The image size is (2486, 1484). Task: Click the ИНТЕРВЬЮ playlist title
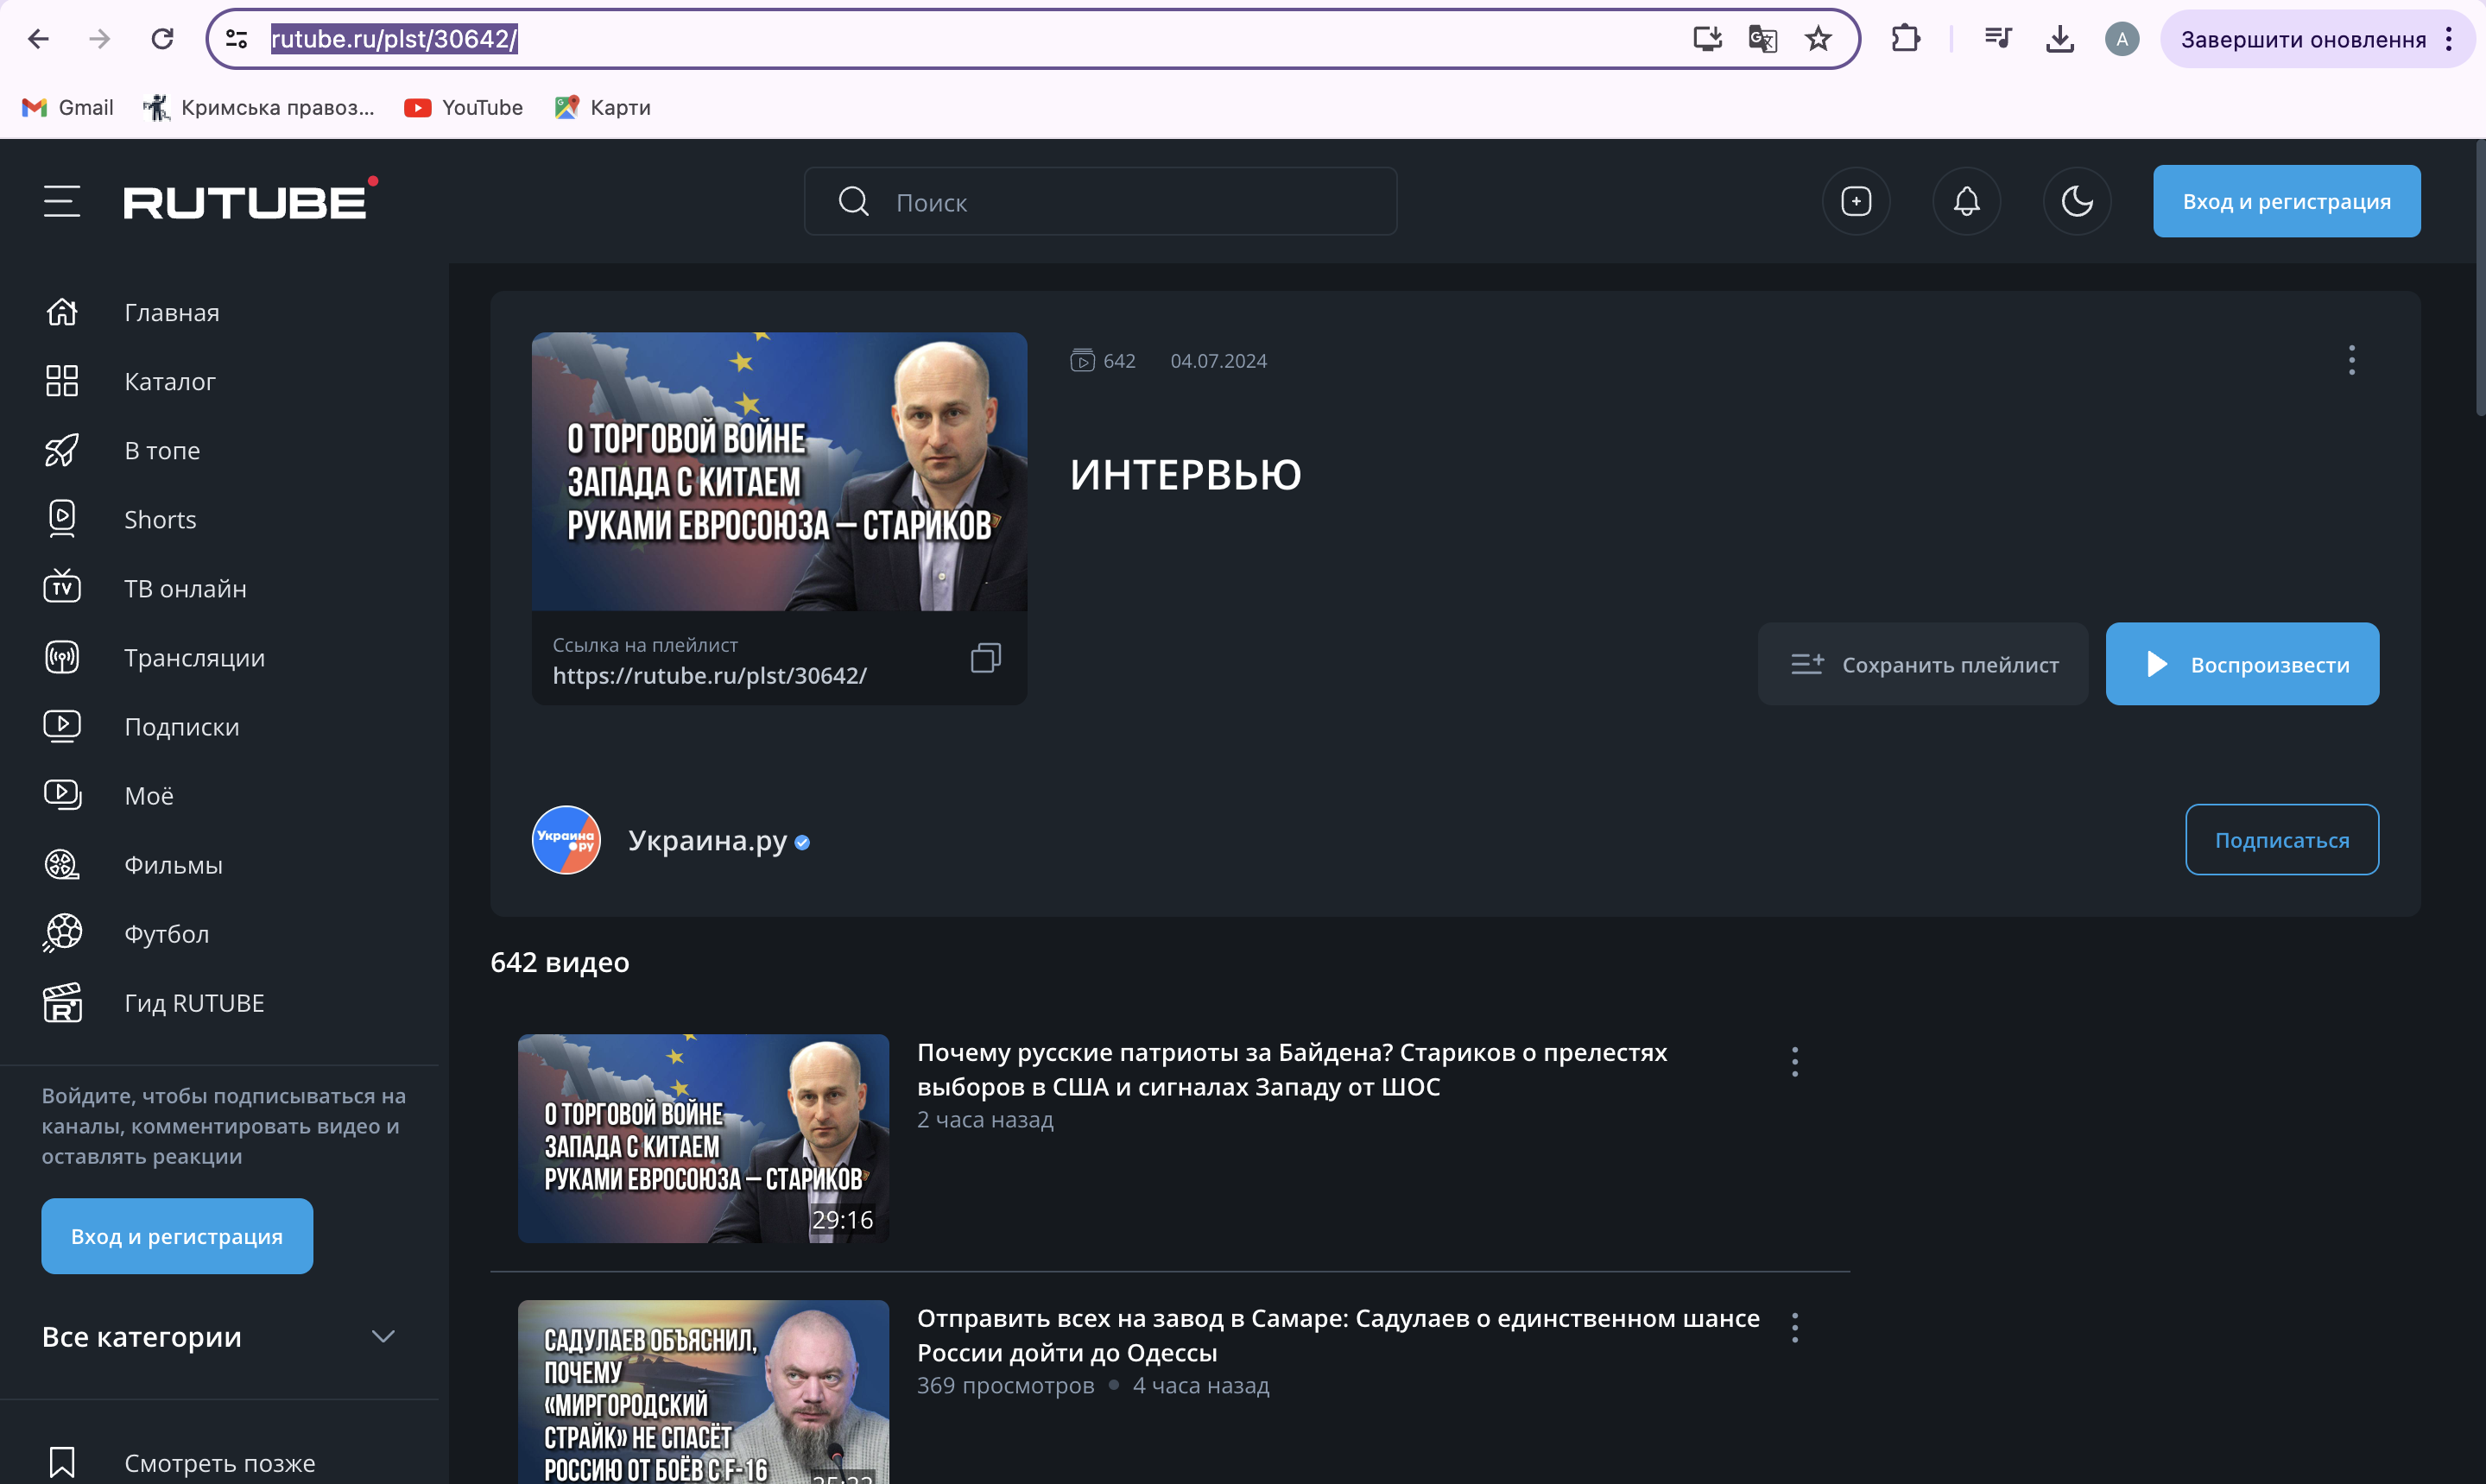click(1185, 474)
